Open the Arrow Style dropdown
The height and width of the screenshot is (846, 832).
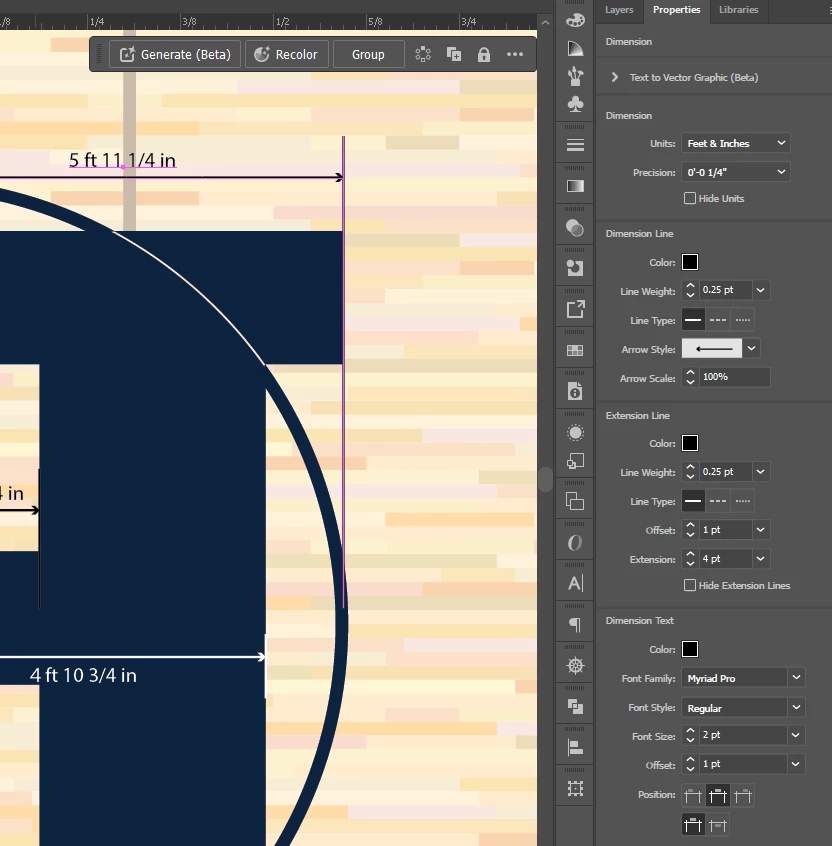pyautogui.click(x=752, y=349)
